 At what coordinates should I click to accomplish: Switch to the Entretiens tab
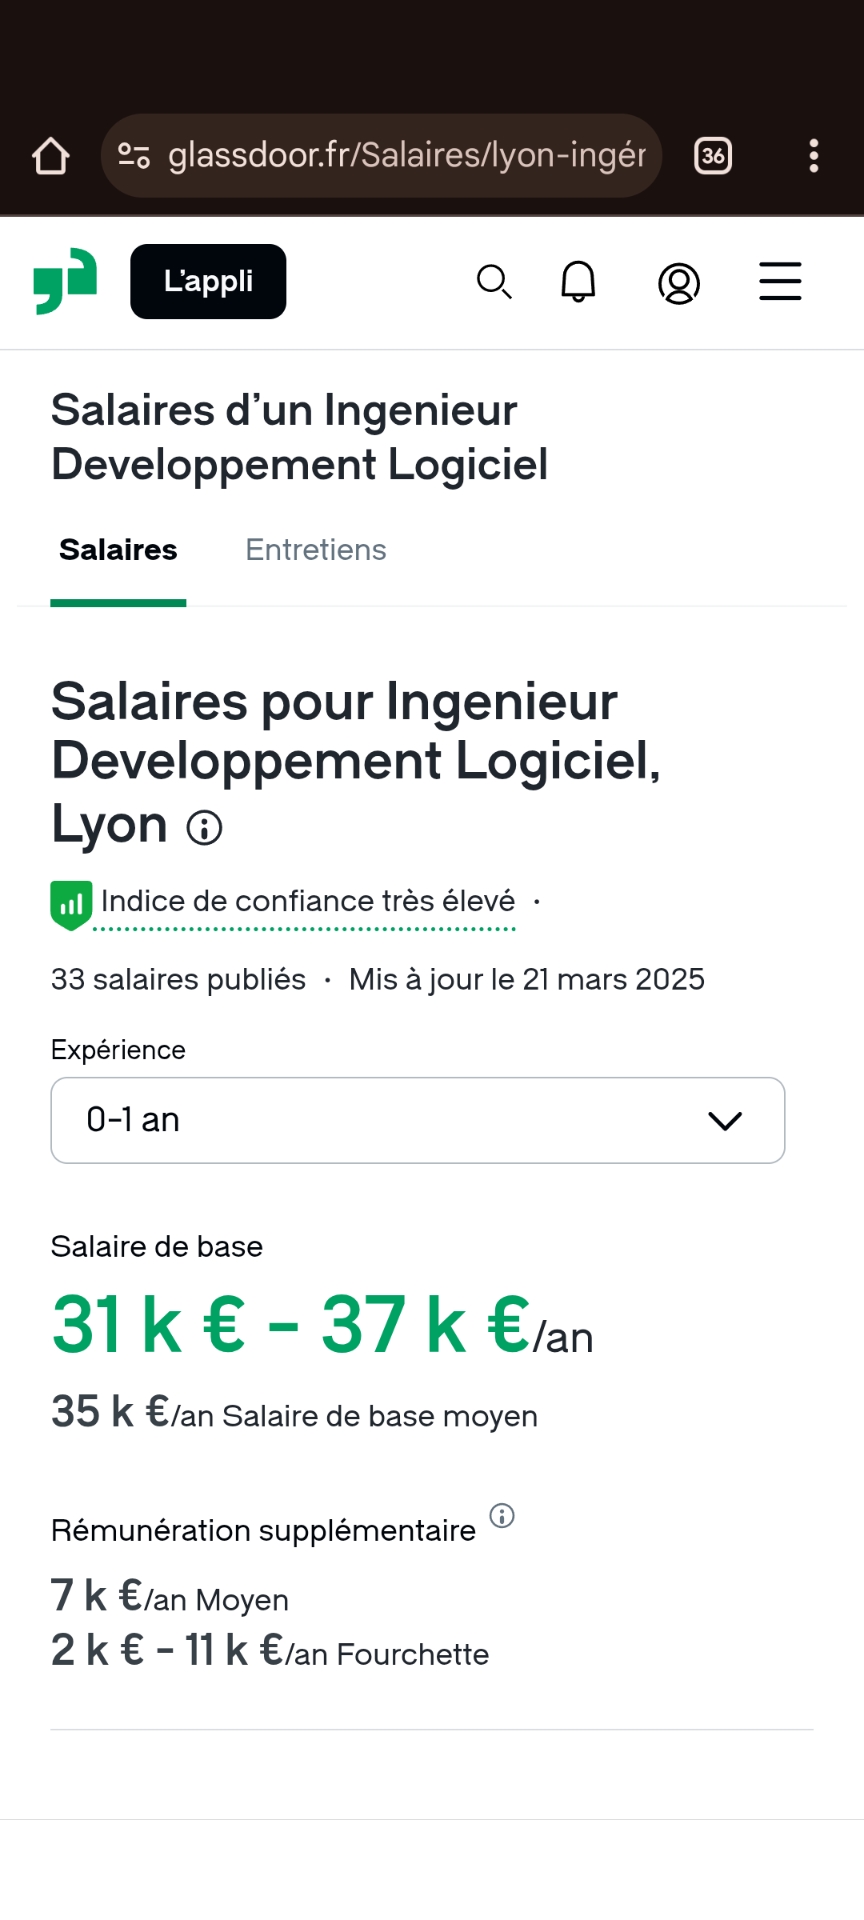pos(316,550)
